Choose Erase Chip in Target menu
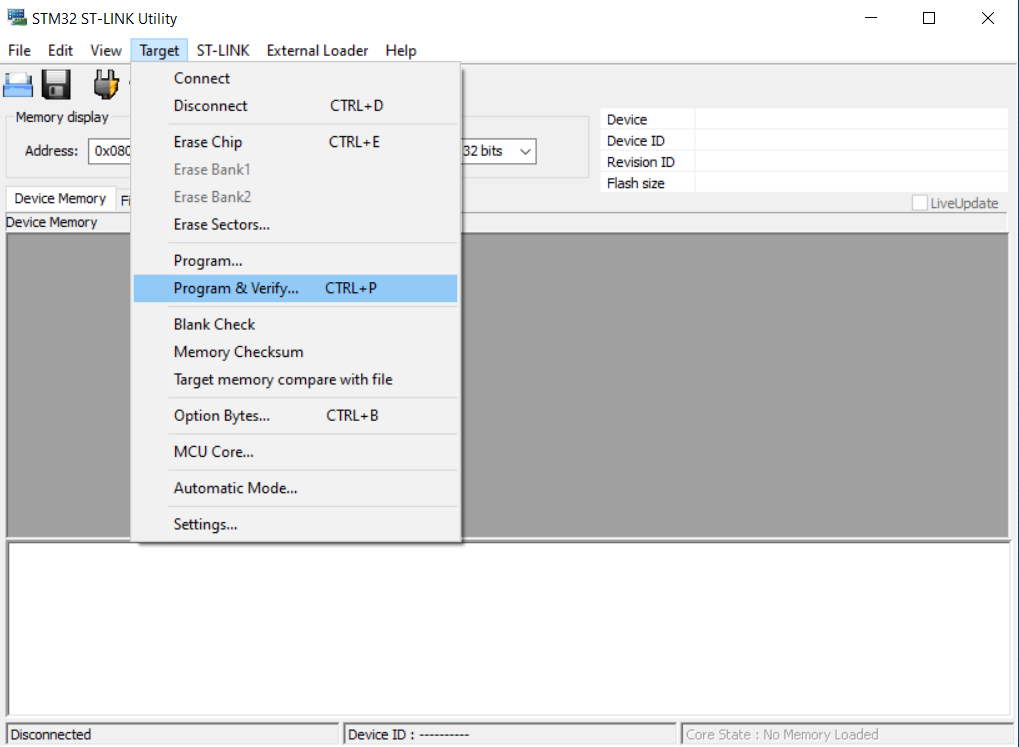 click(208, 142)
